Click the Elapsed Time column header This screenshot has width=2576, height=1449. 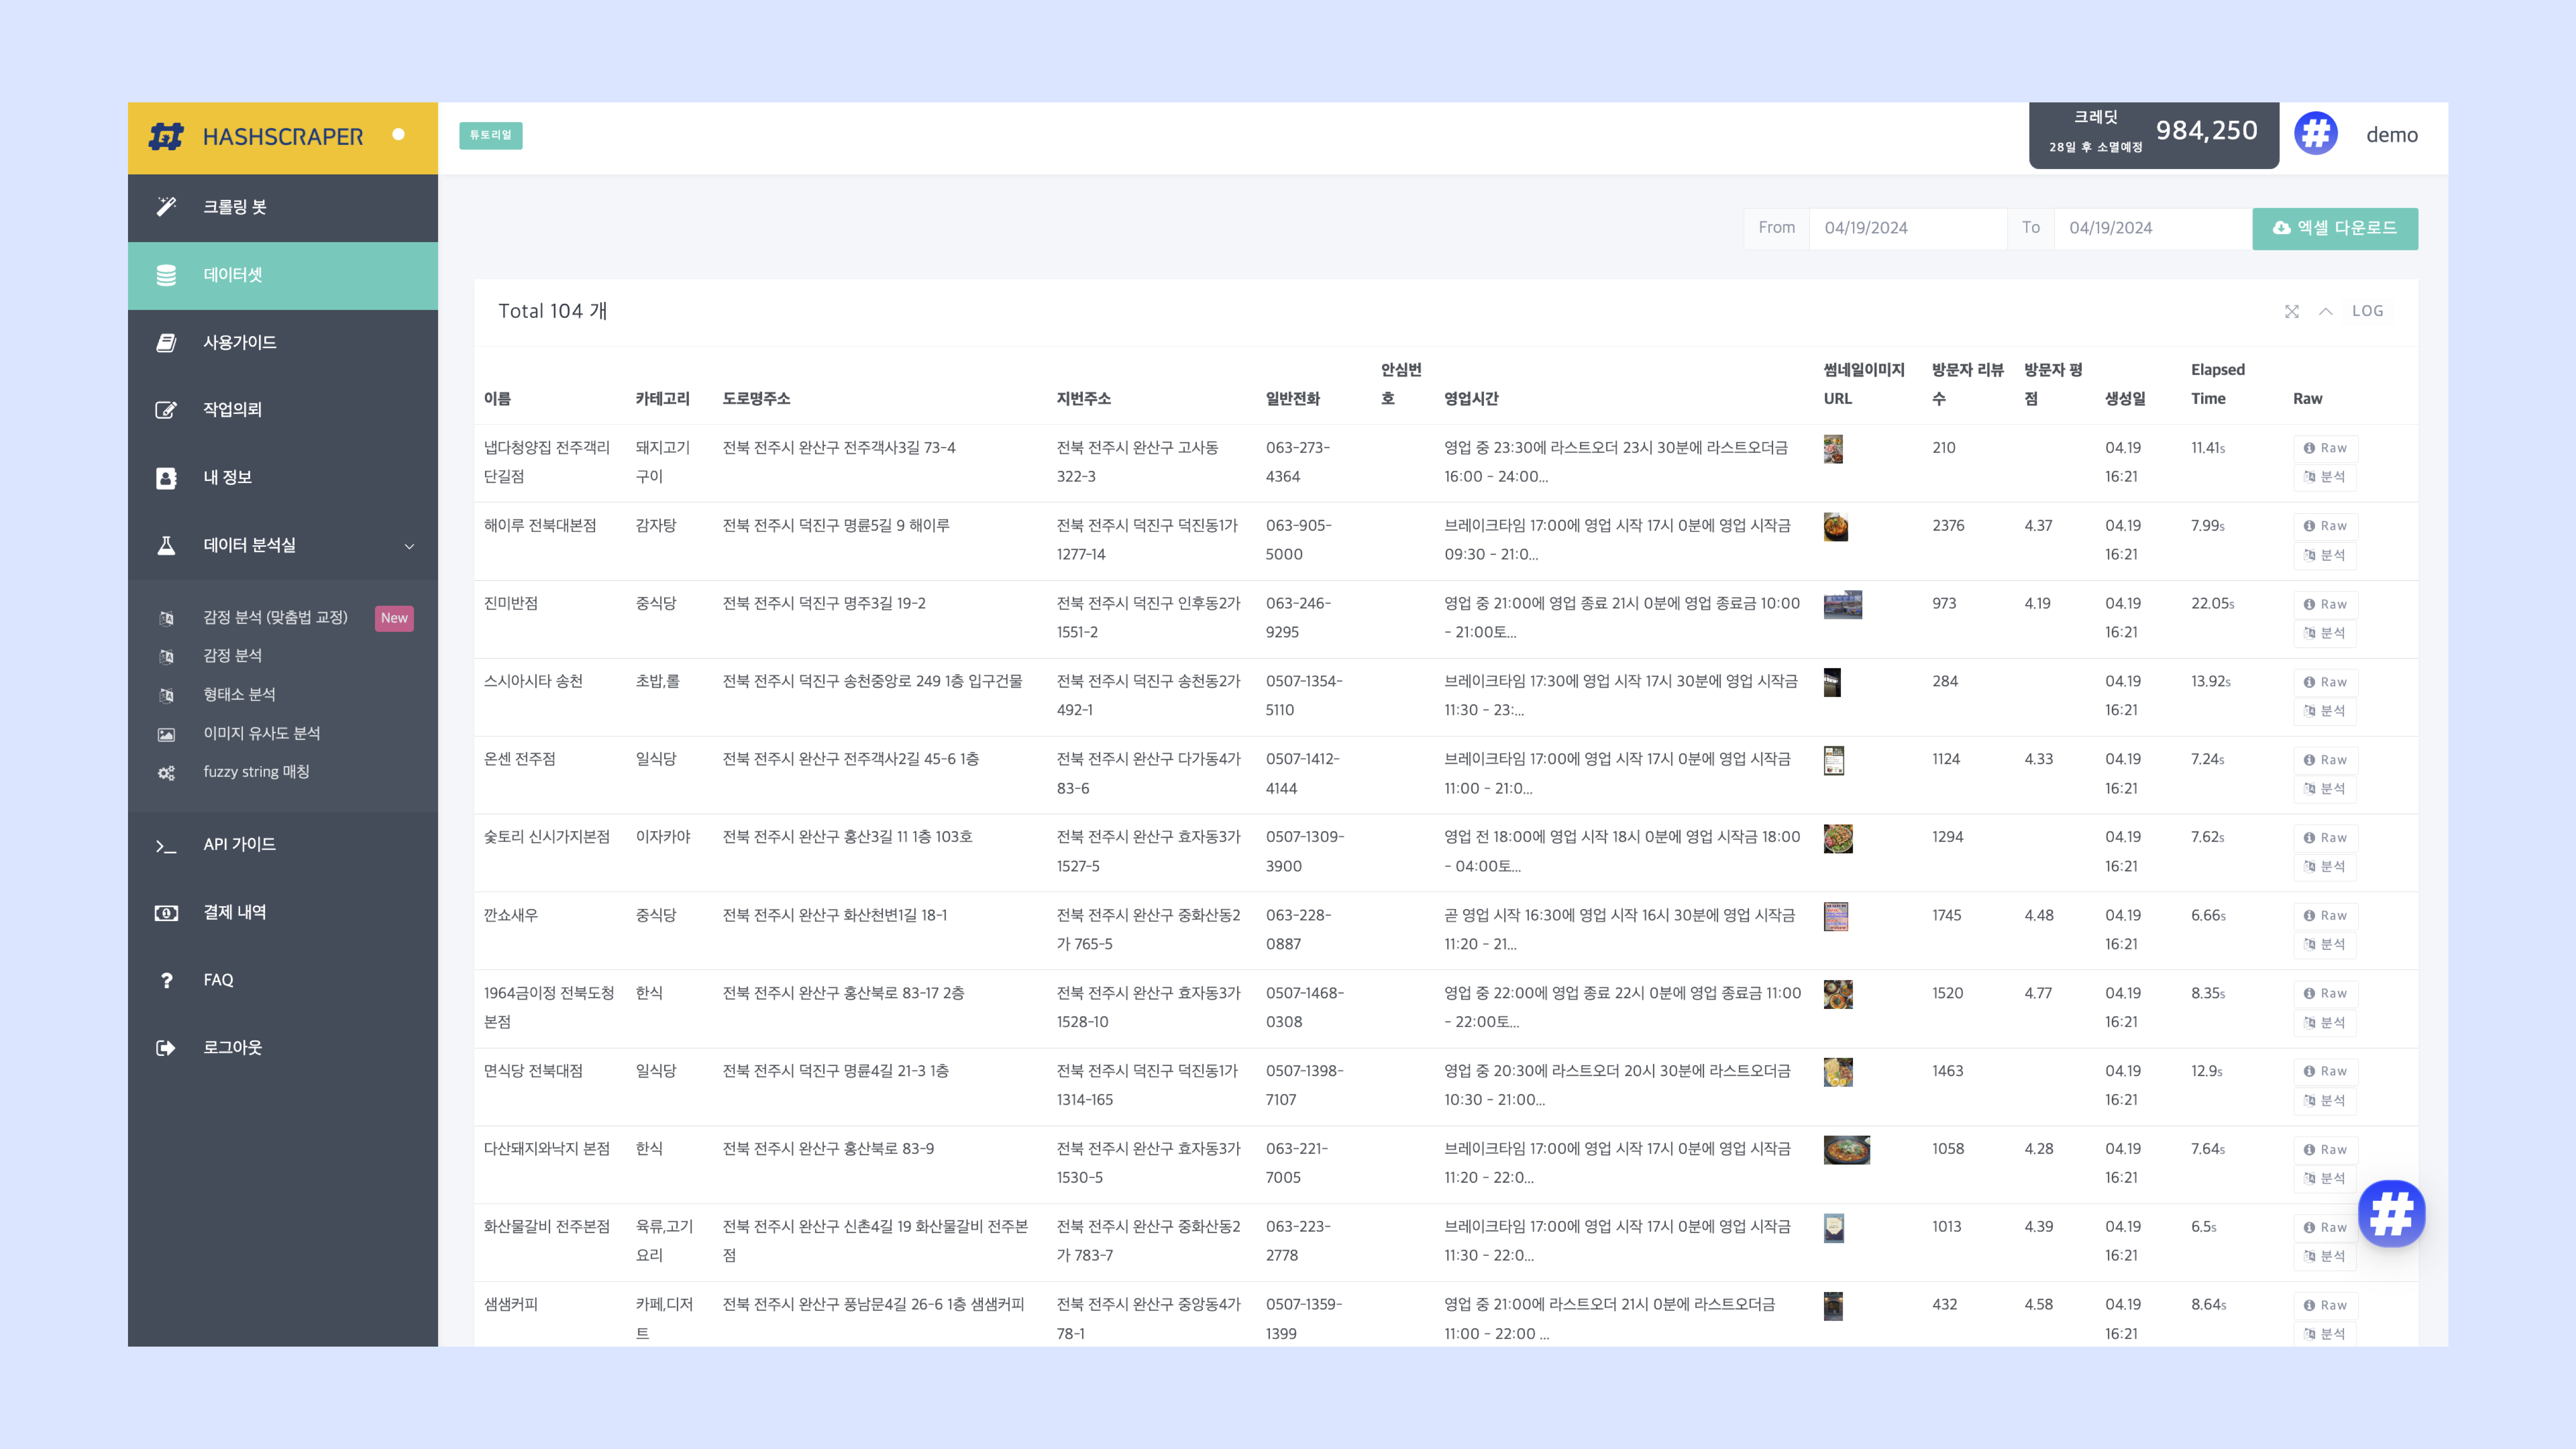point(2218,384)
